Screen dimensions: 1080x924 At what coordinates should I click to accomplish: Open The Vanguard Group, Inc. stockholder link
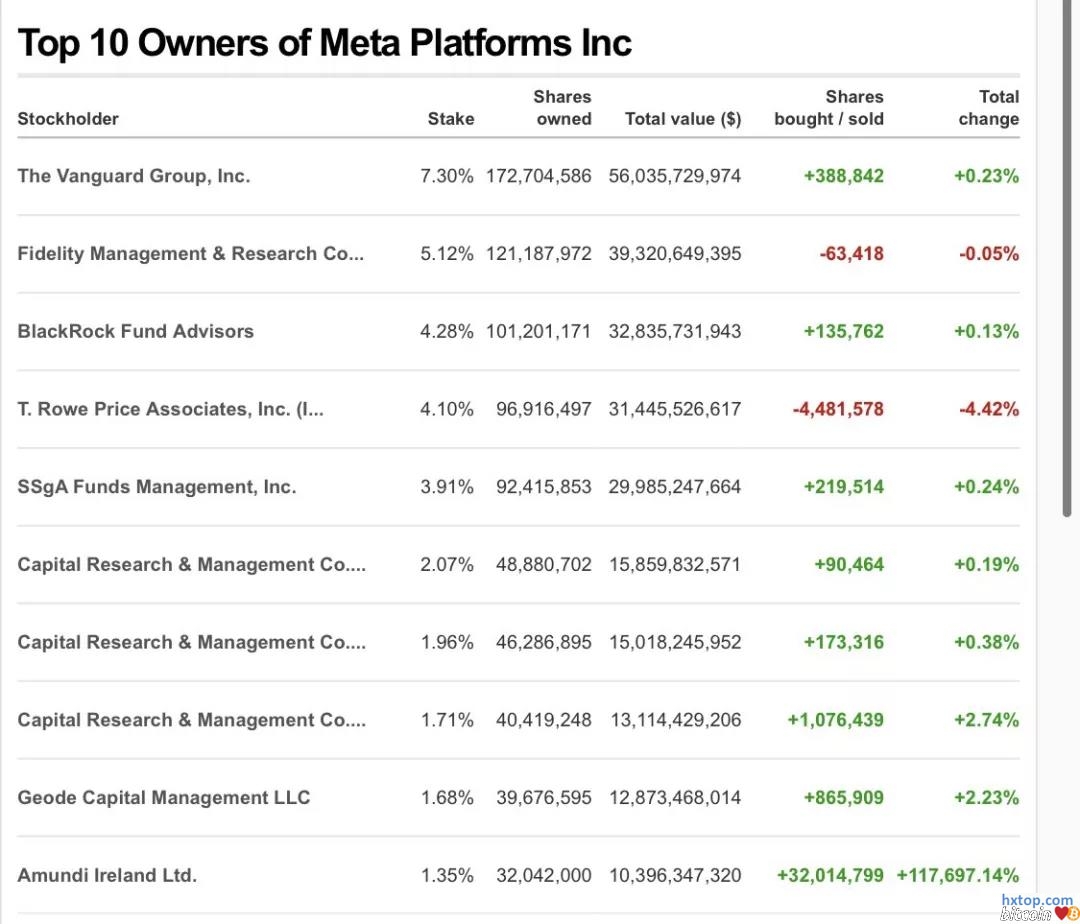point(134,176)
